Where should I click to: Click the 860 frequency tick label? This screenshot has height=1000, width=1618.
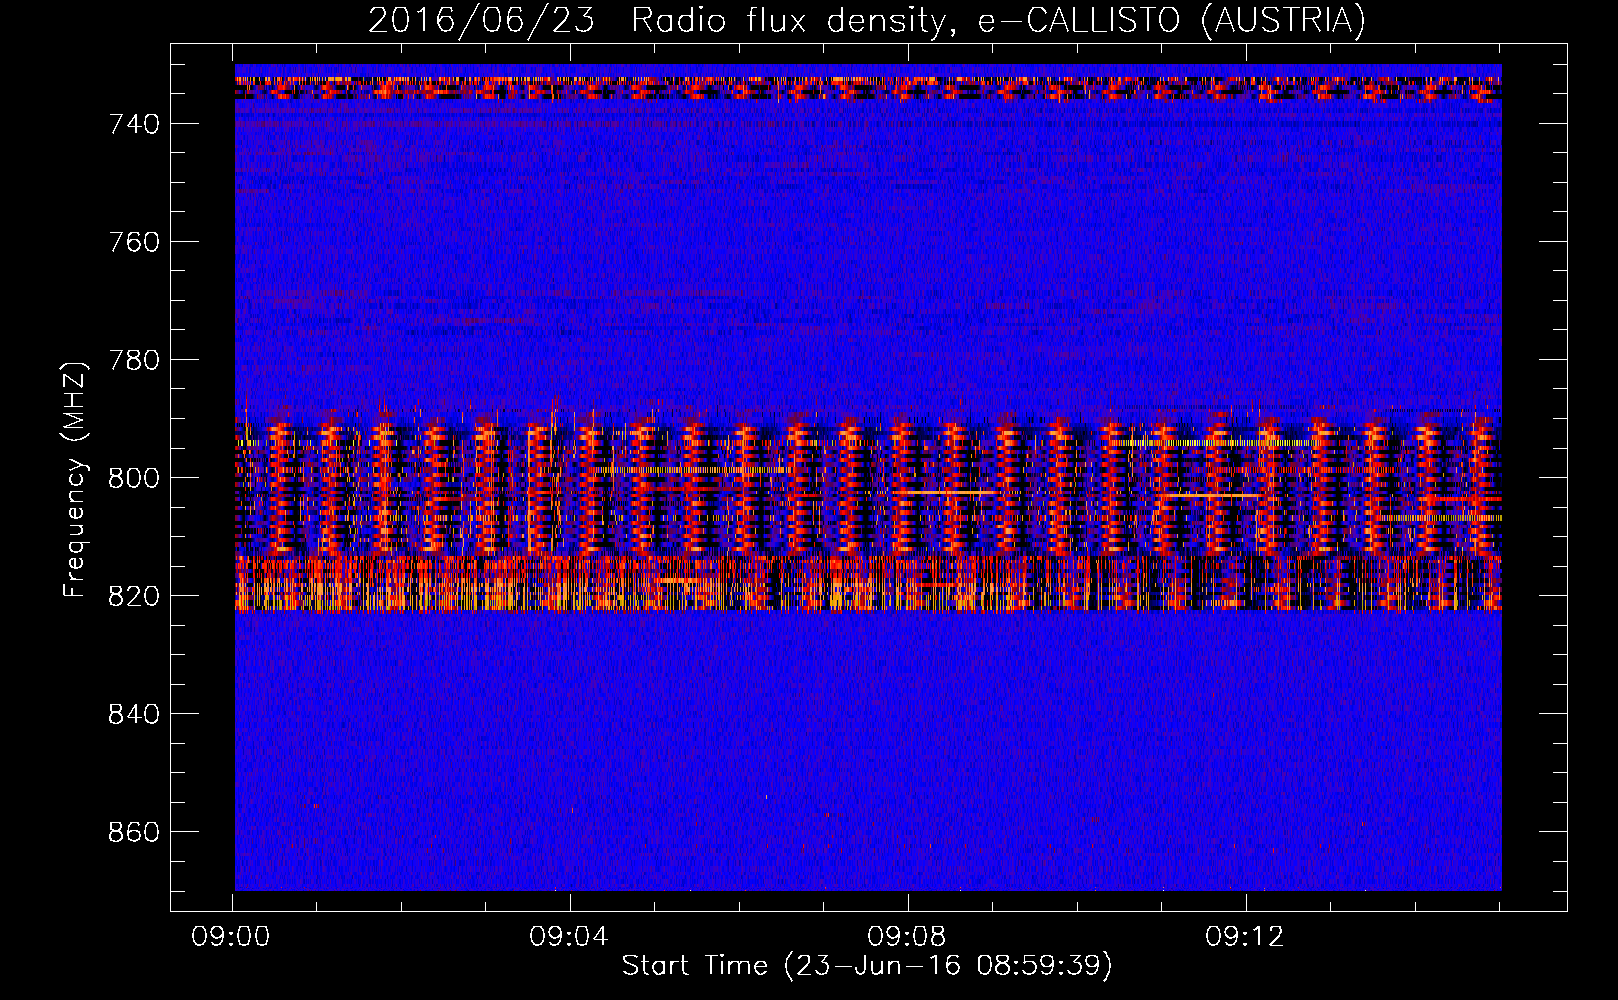pos(134,832)
